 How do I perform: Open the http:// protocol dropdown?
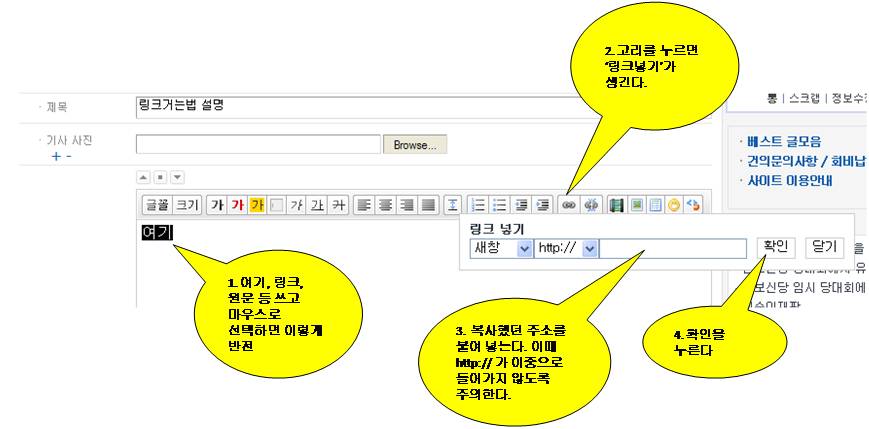pyautogui.click(x=567, y=248)
